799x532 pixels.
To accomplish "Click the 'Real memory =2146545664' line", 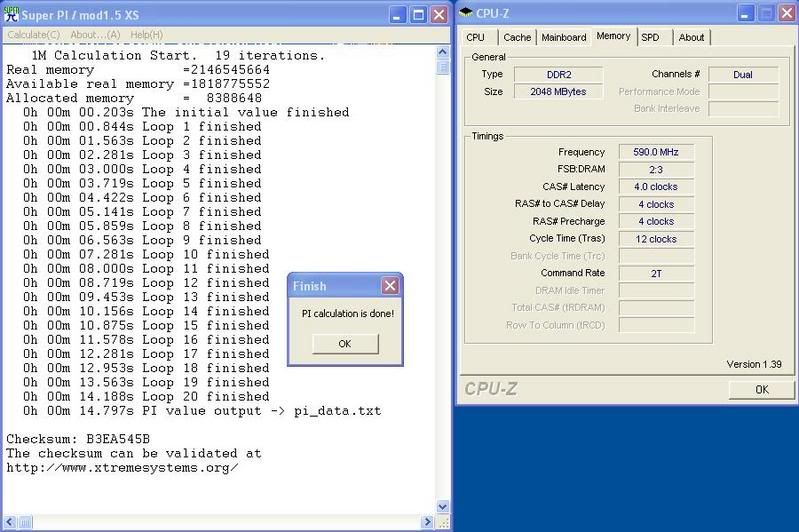I will point(138,70).
